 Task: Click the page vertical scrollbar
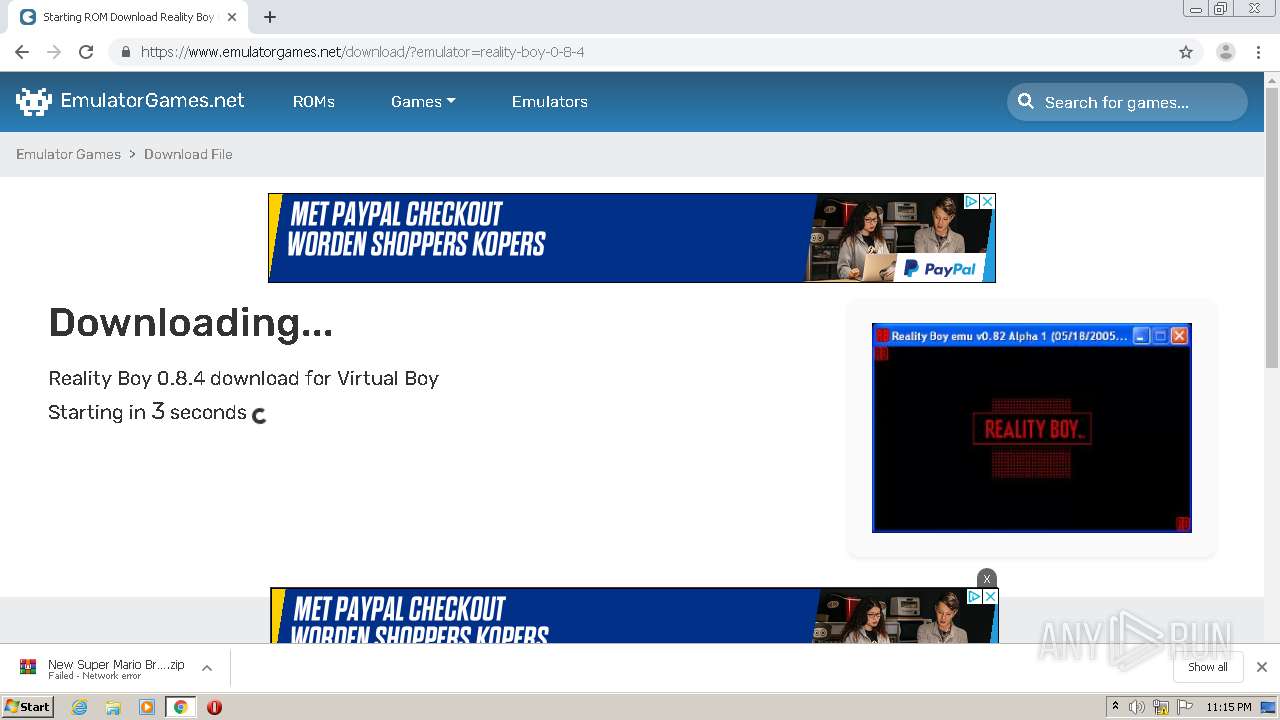pos(1272,228)
